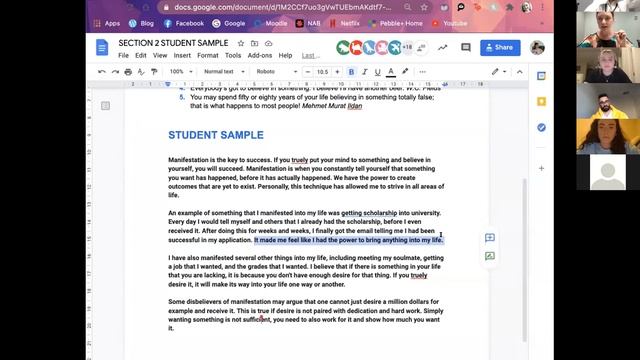Screen dimensions: 640x360
Task: Open the Tasks side panel icon
Action: pyautogui.click(x=542, y=128)
